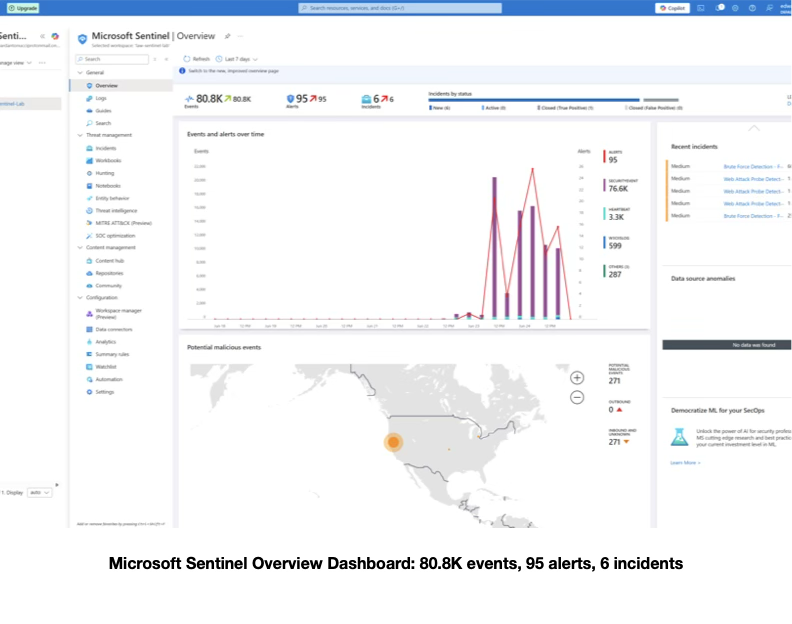Click the orange hotspot on the map

(393, 442)
